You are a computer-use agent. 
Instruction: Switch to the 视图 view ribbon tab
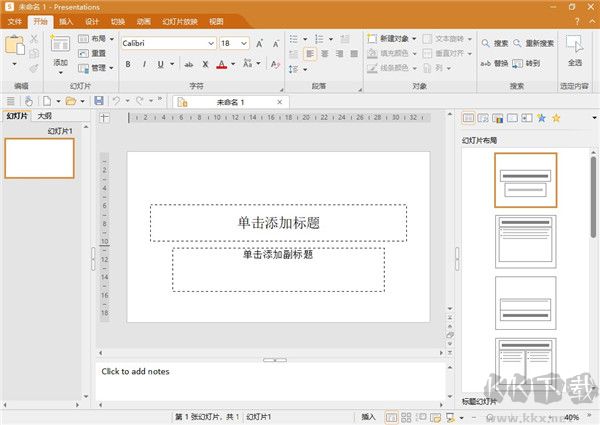[216, 21]
